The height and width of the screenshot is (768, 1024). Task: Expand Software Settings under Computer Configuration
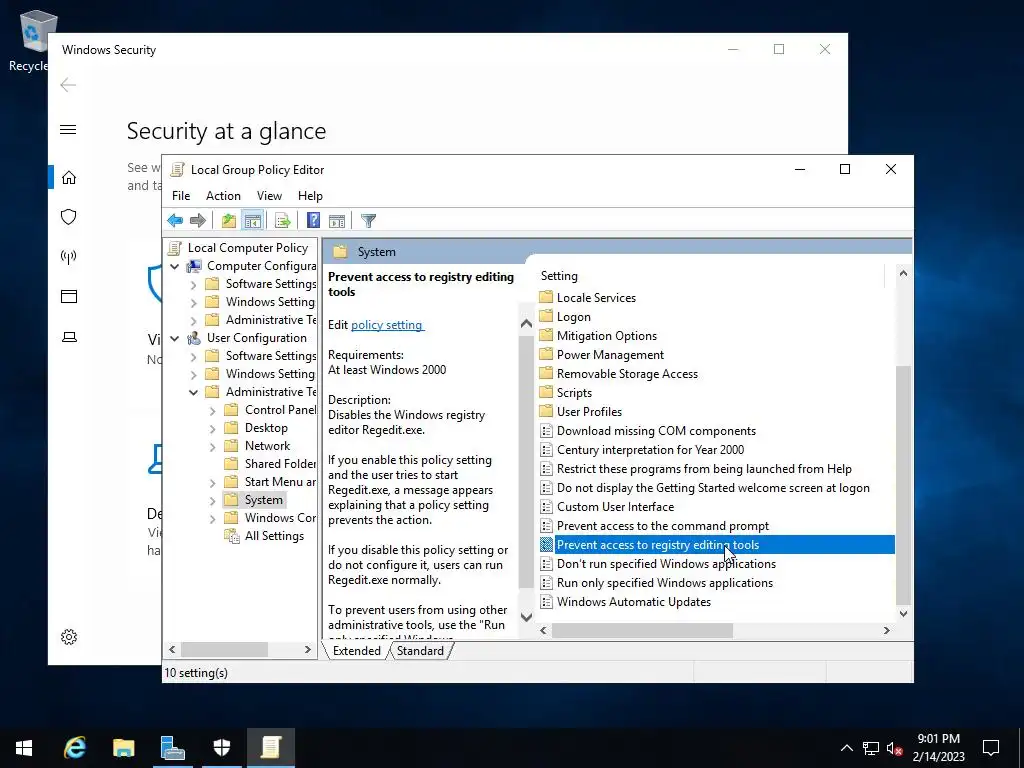coord(193,285)
